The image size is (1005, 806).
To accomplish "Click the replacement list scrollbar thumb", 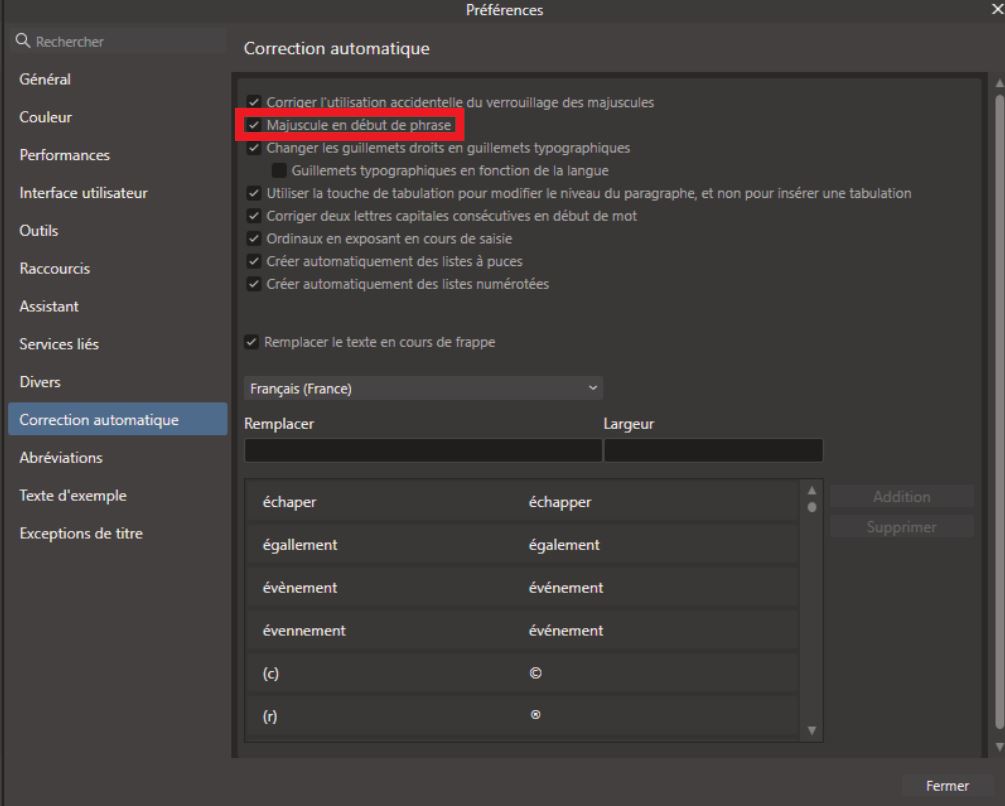I will [812, 507].
